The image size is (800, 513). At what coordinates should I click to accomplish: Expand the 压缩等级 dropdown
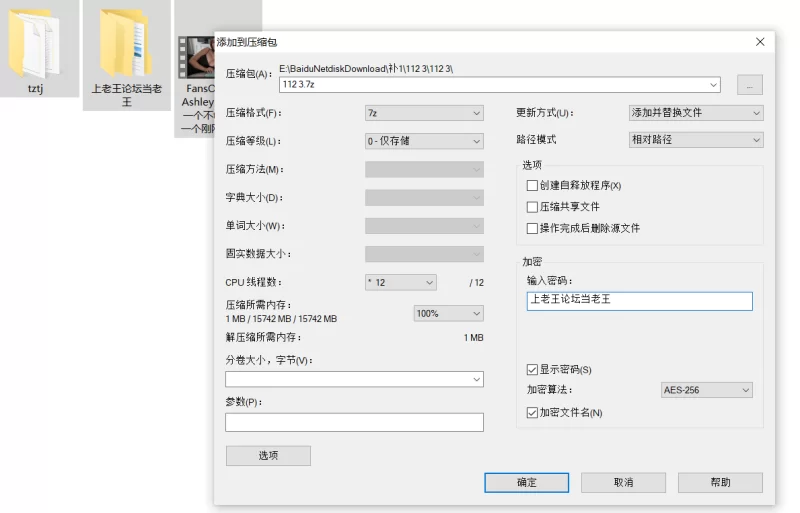tap(424, 141)
